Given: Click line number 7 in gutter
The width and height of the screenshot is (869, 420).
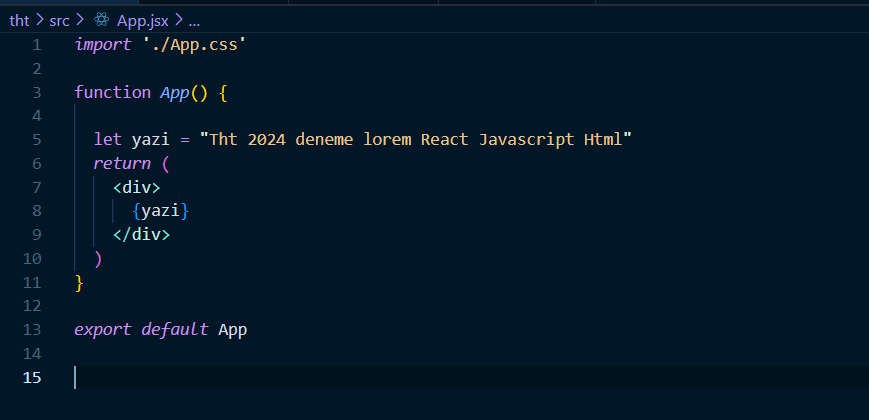Looking at the screenshot, I should [37, 187].
